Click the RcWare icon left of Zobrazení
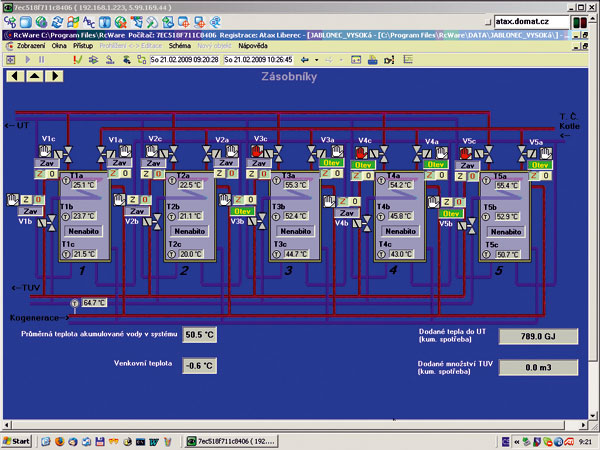The height and width of the screenshot is (450, 600). click(10, 46)
